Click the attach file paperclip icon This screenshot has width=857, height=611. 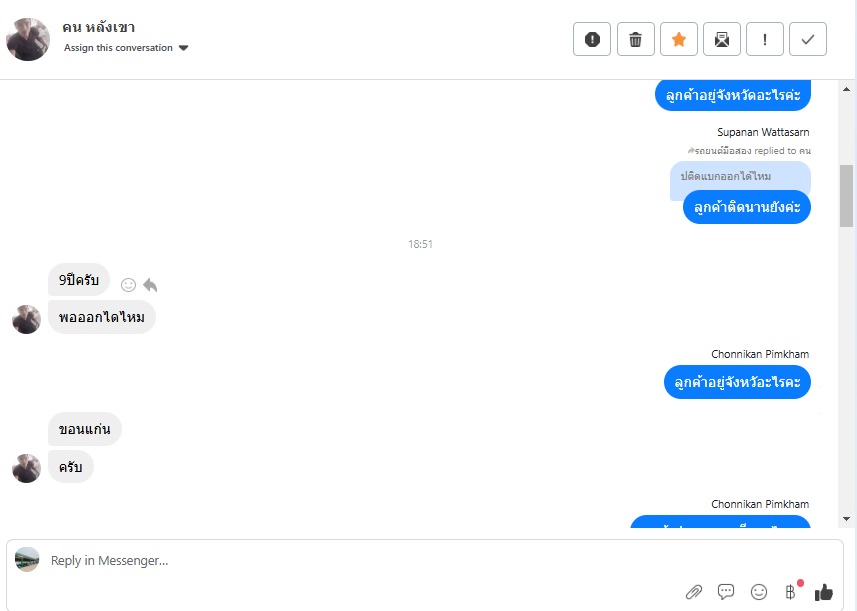click(694, 592)
